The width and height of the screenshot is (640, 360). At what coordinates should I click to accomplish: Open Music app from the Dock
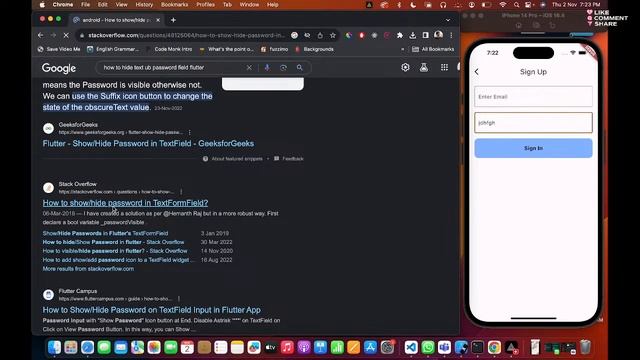click(x=287, y=347)
